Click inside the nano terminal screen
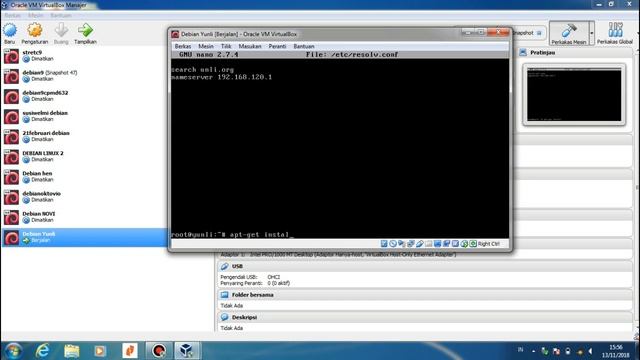The image size is (640, 360). pyautogui.click(x=340, y=148)
